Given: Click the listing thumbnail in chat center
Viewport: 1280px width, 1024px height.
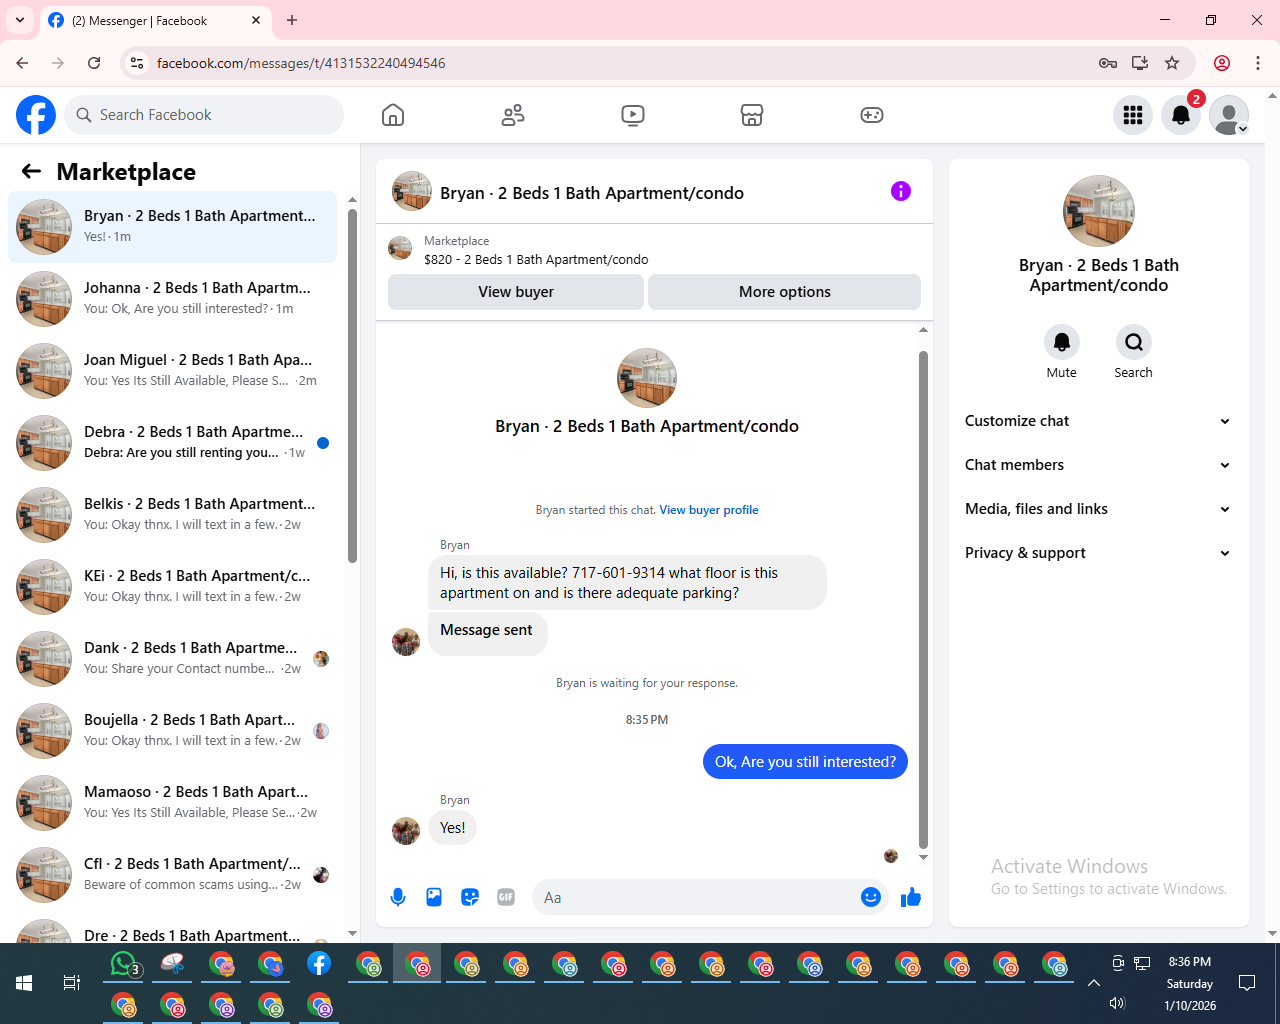Looking at the screenshot, I should click(x=647, y=378).
